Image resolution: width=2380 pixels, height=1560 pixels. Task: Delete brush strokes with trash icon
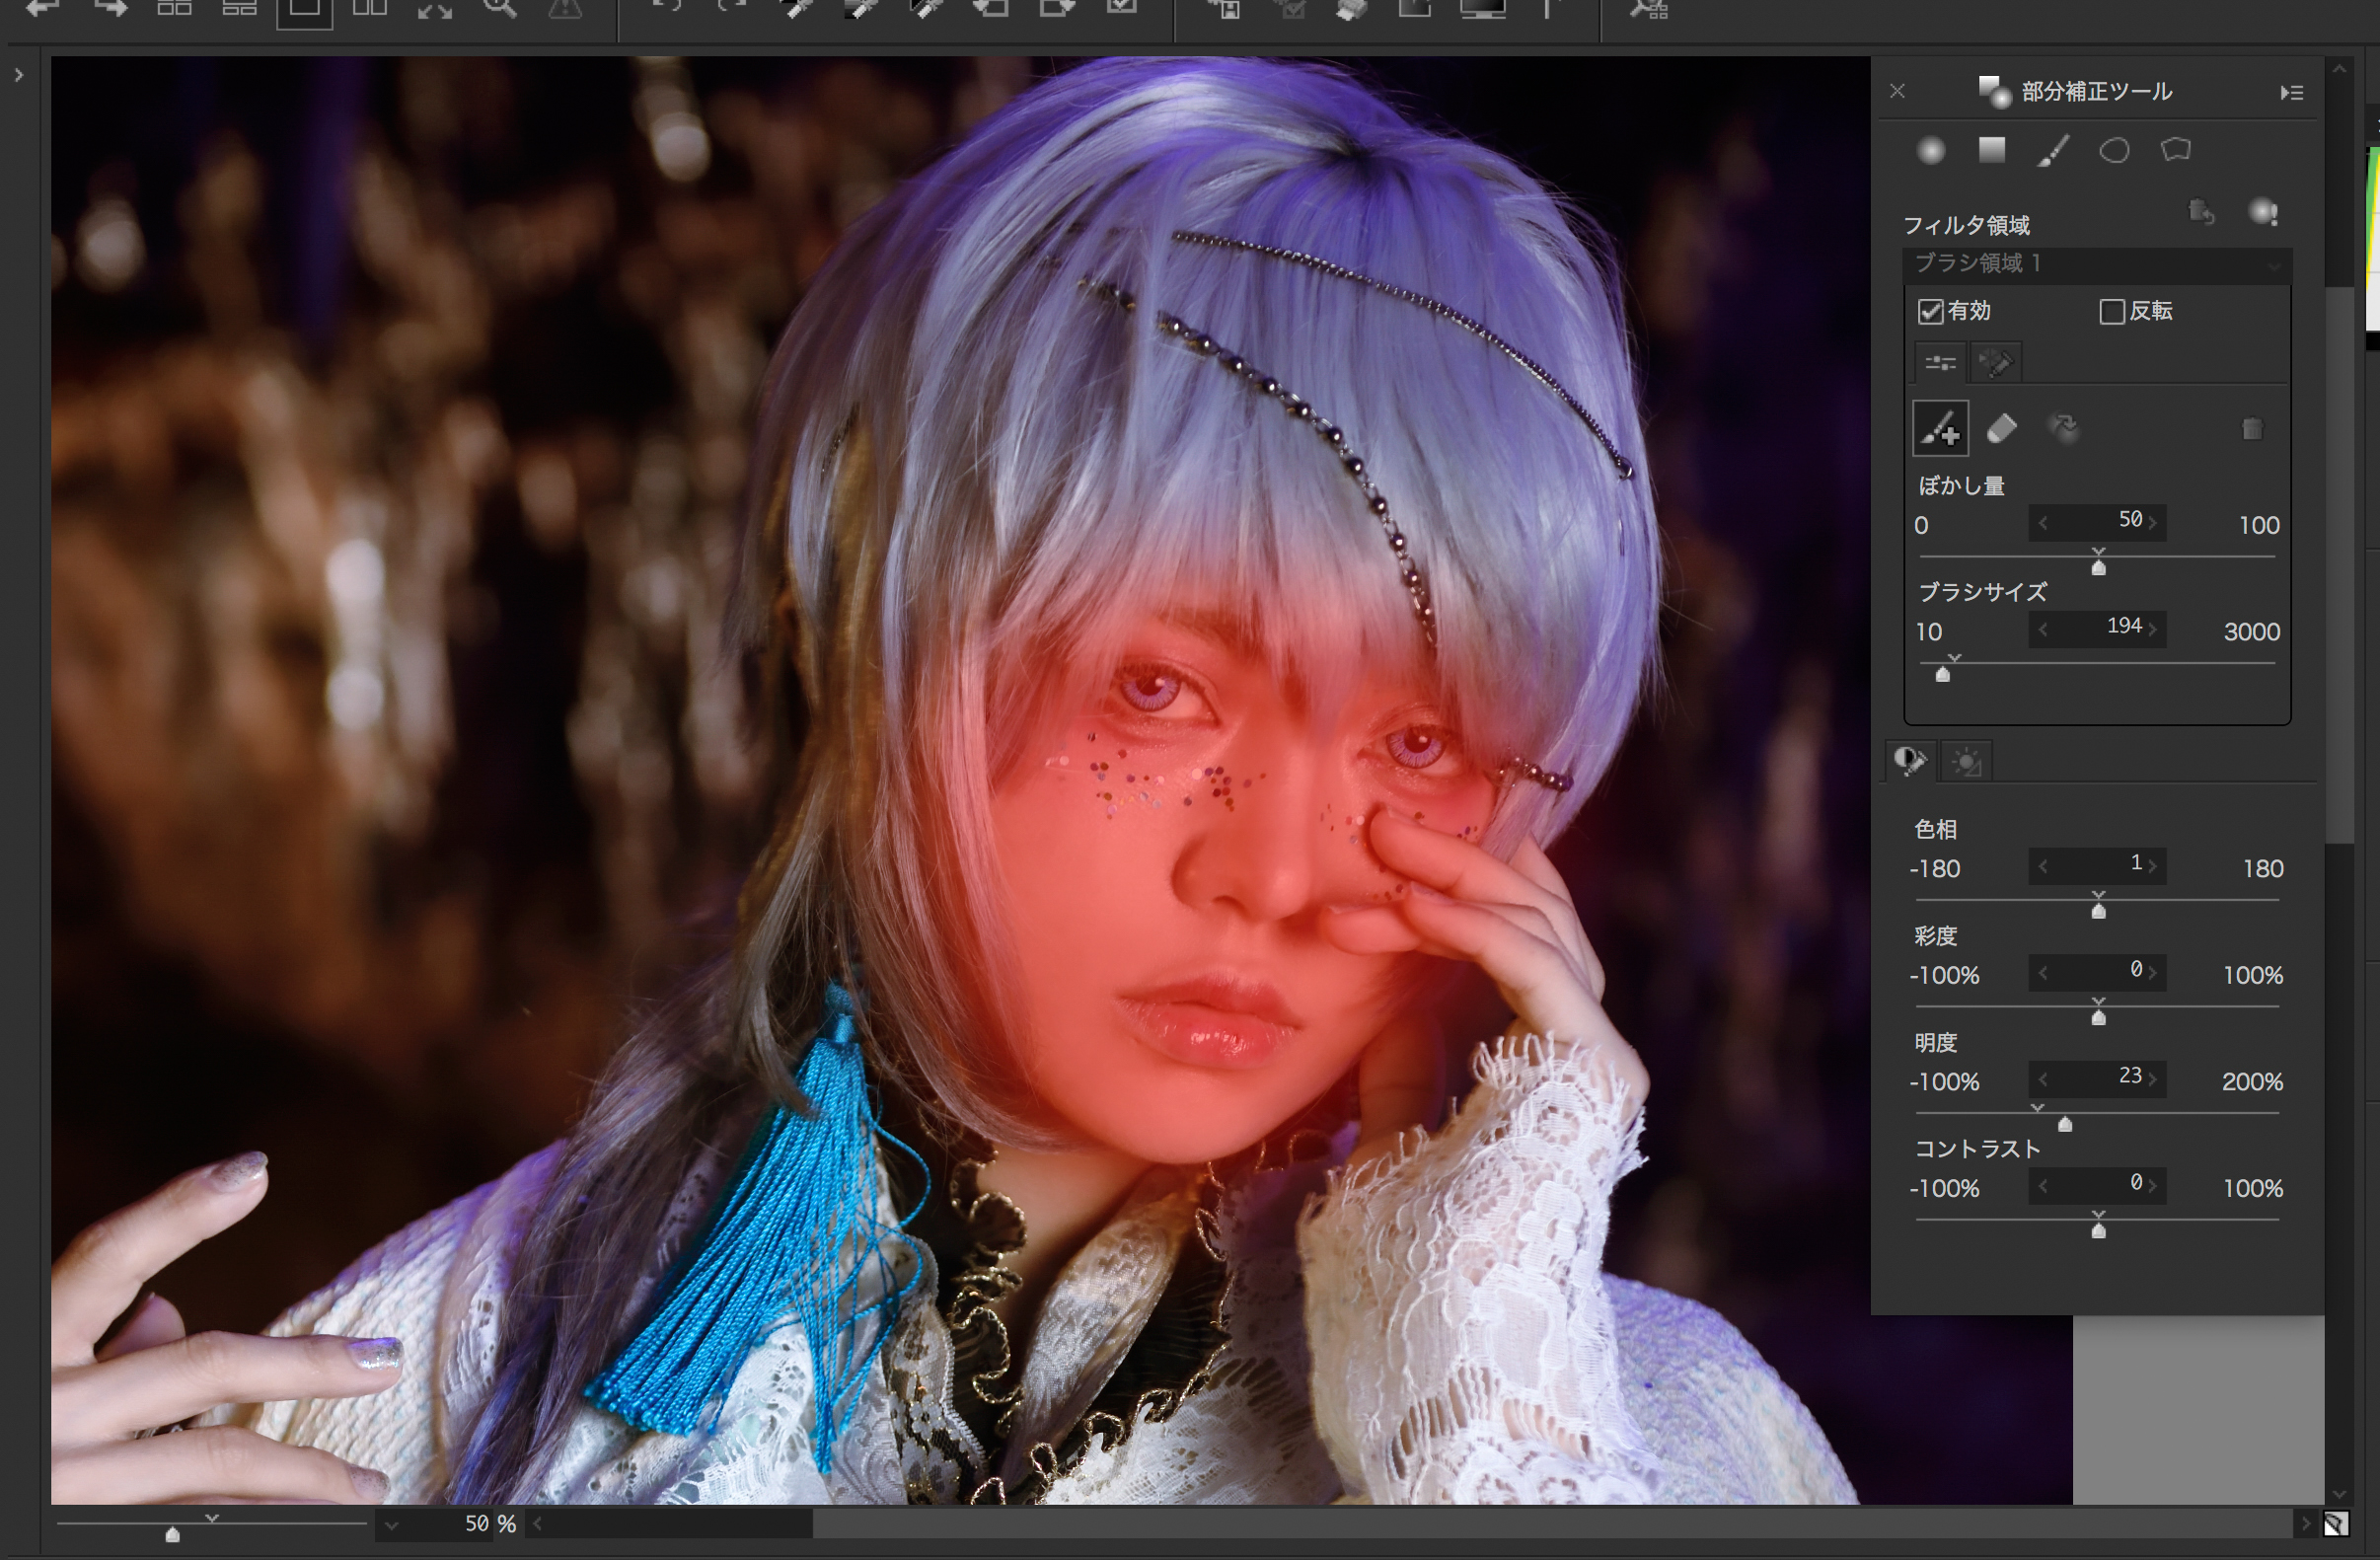click(2252, 430)
